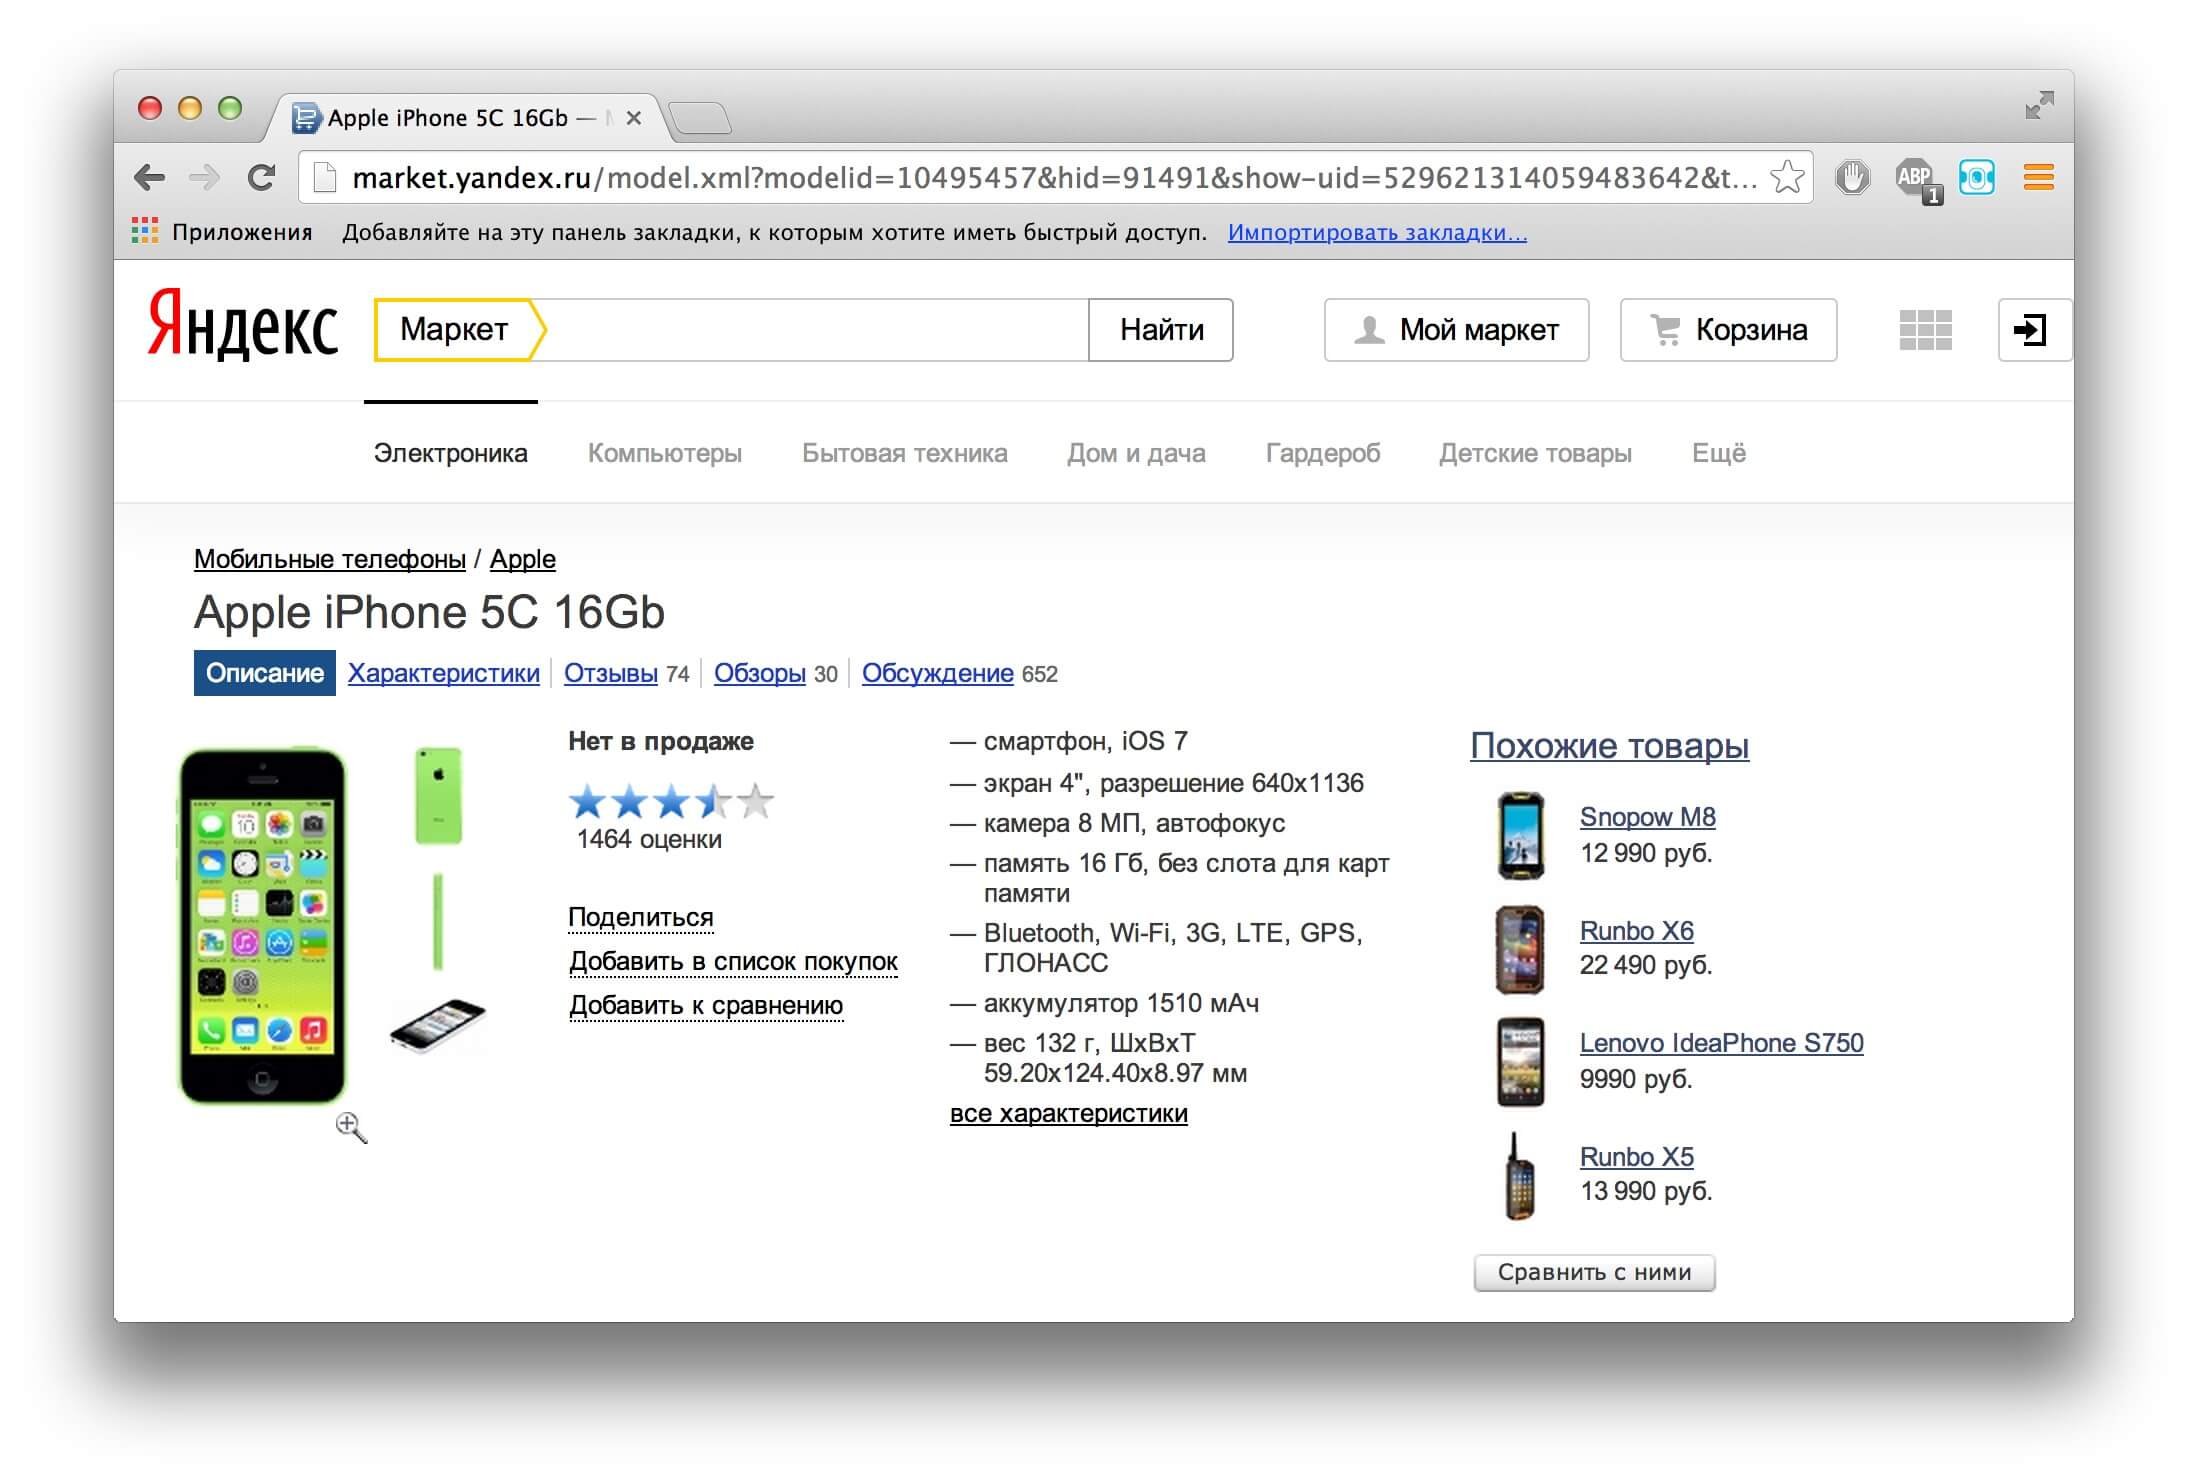Viewport: 2188px width, 1480px height.
Task: Click the Lenovo IdeaPhone S750 image
Action: point(1520,1062)
